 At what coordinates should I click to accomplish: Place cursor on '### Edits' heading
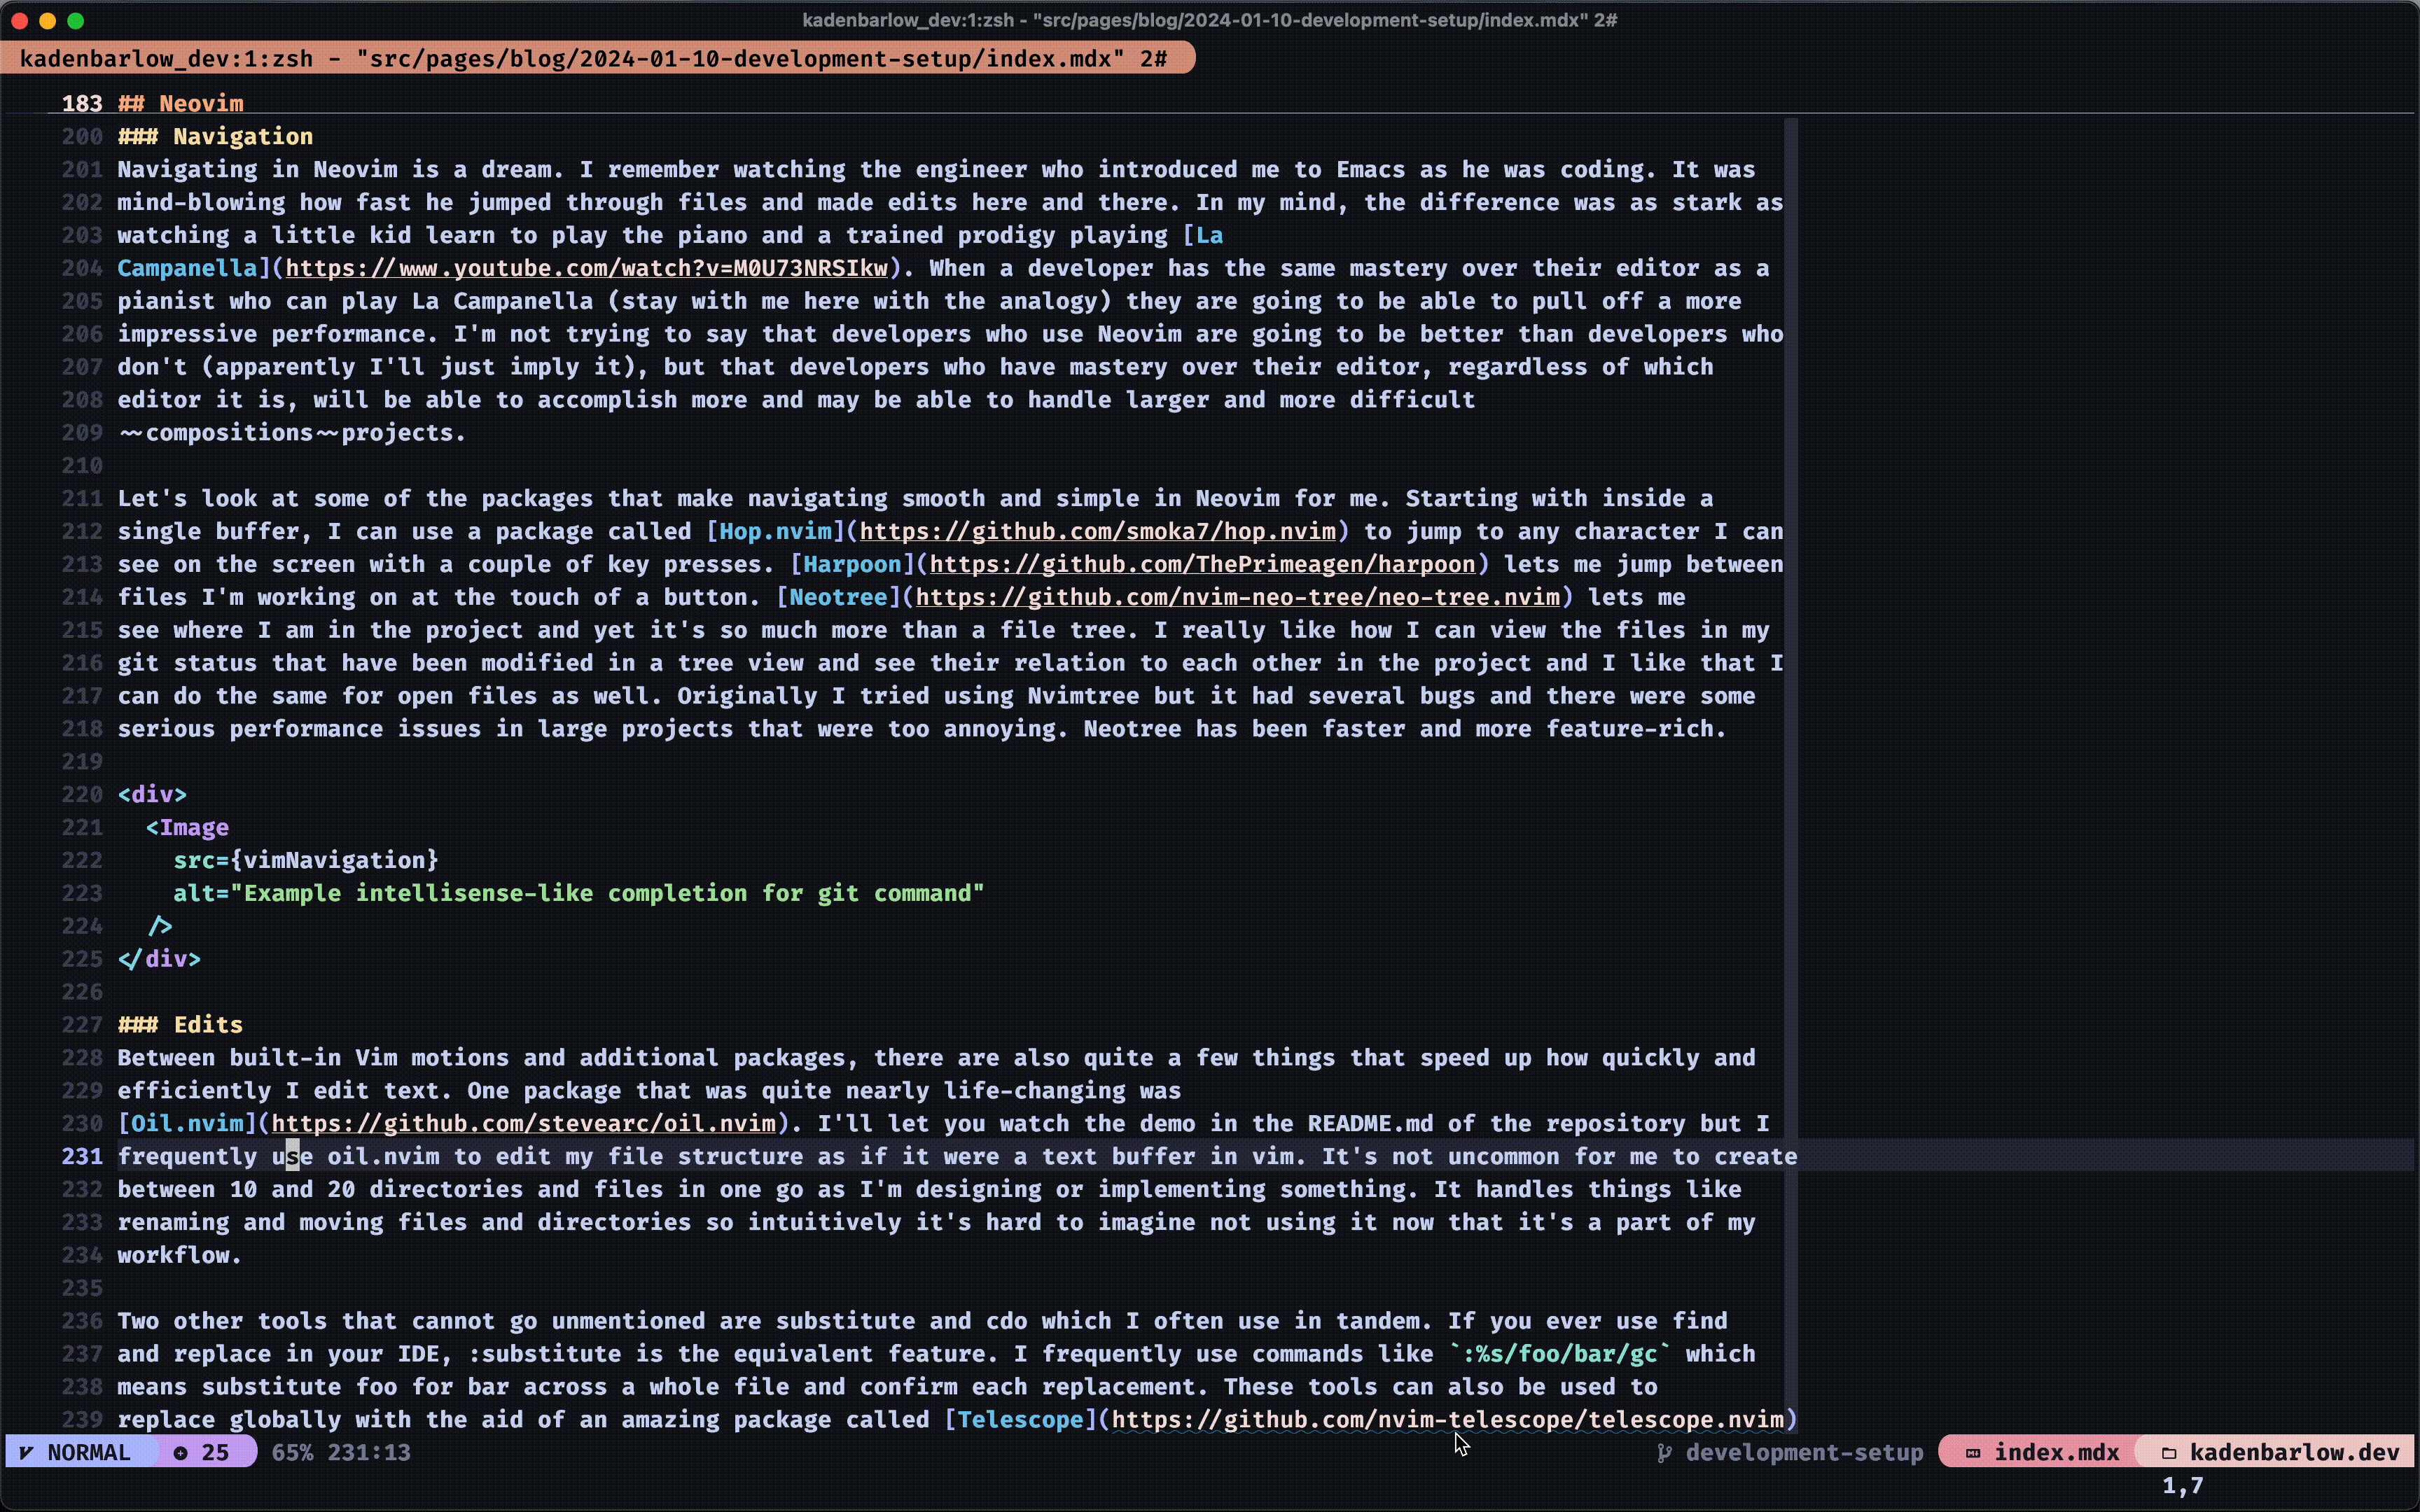(x=180, y=1024)
